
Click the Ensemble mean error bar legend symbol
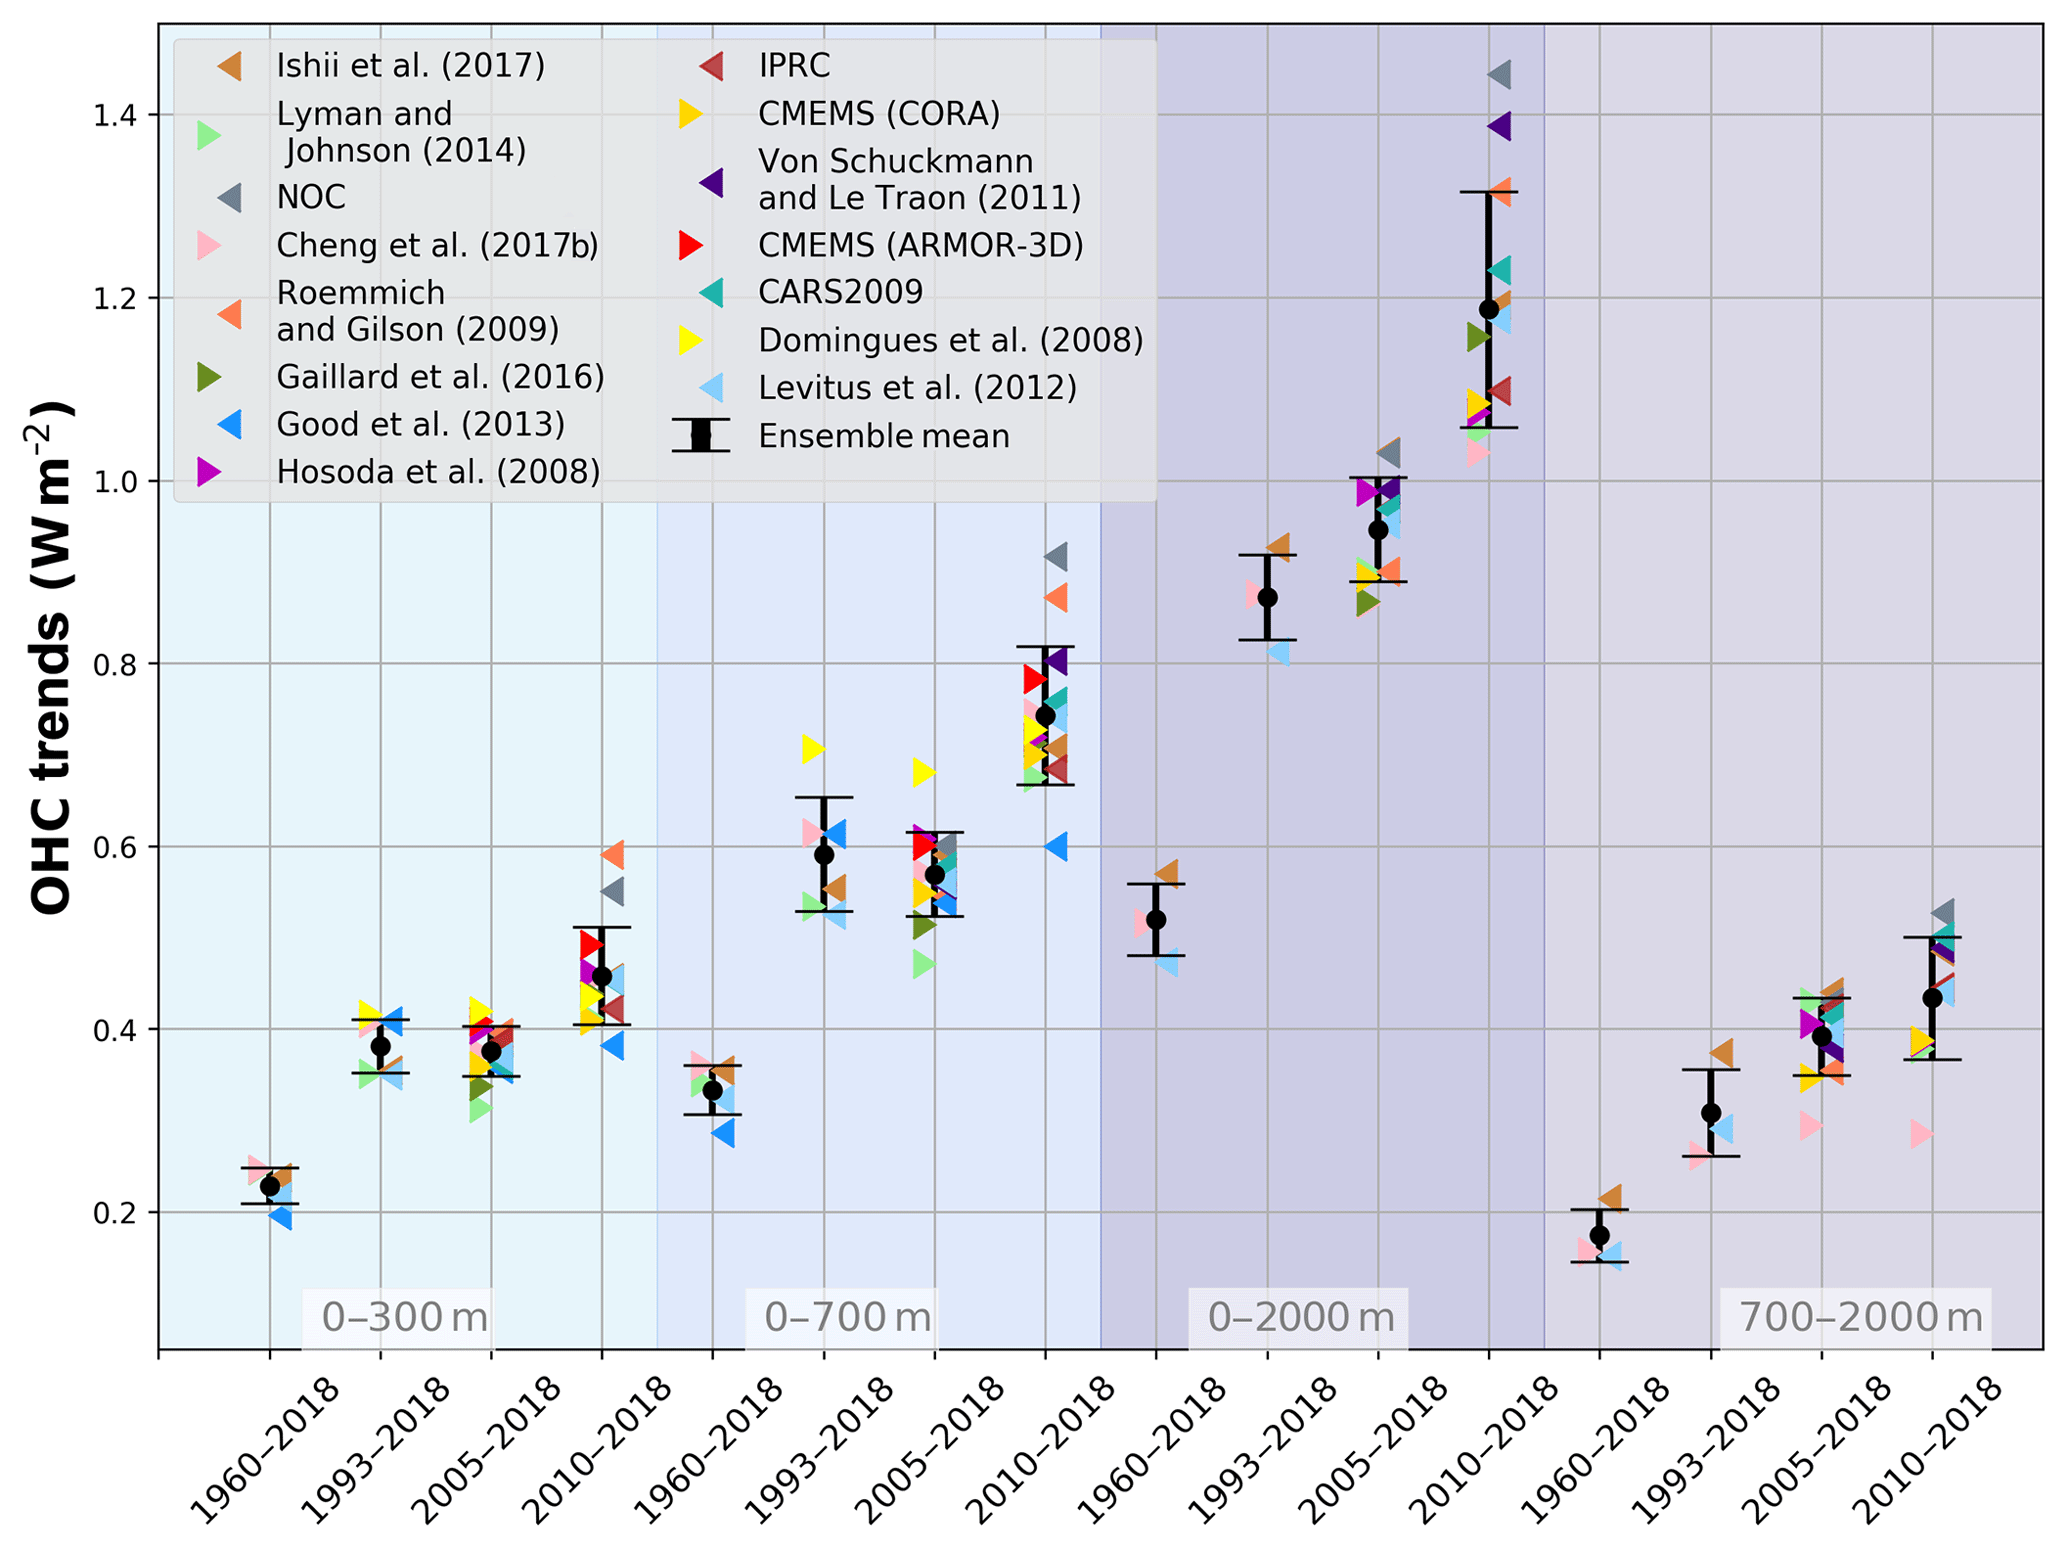click(700, 436)
